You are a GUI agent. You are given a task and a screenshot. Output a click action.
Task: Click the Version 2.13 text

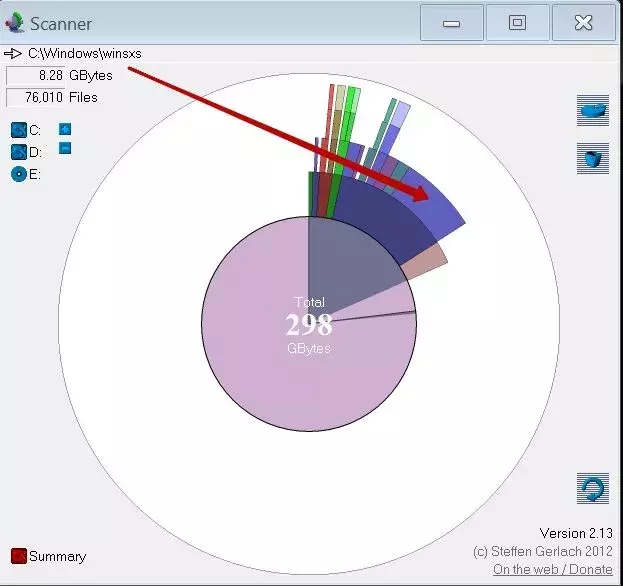(x=576, y=533)
